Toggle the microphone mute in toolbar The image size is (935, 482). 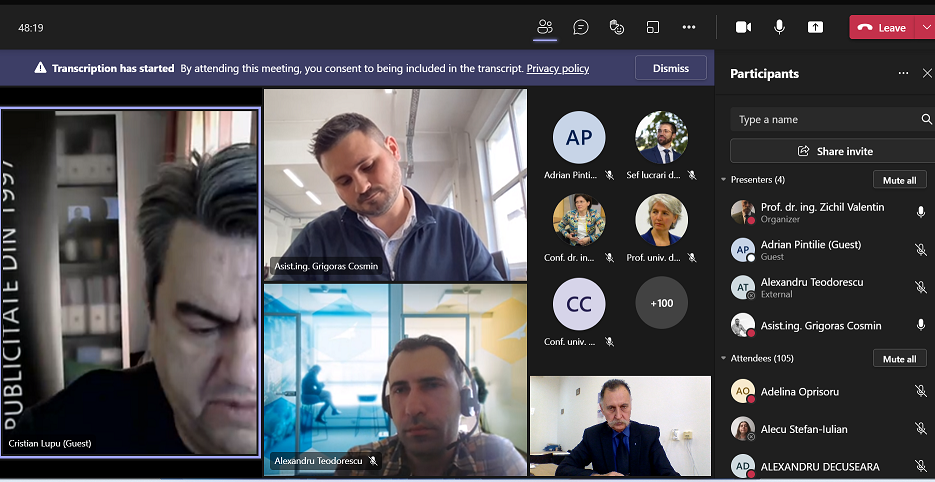(779, 27)
